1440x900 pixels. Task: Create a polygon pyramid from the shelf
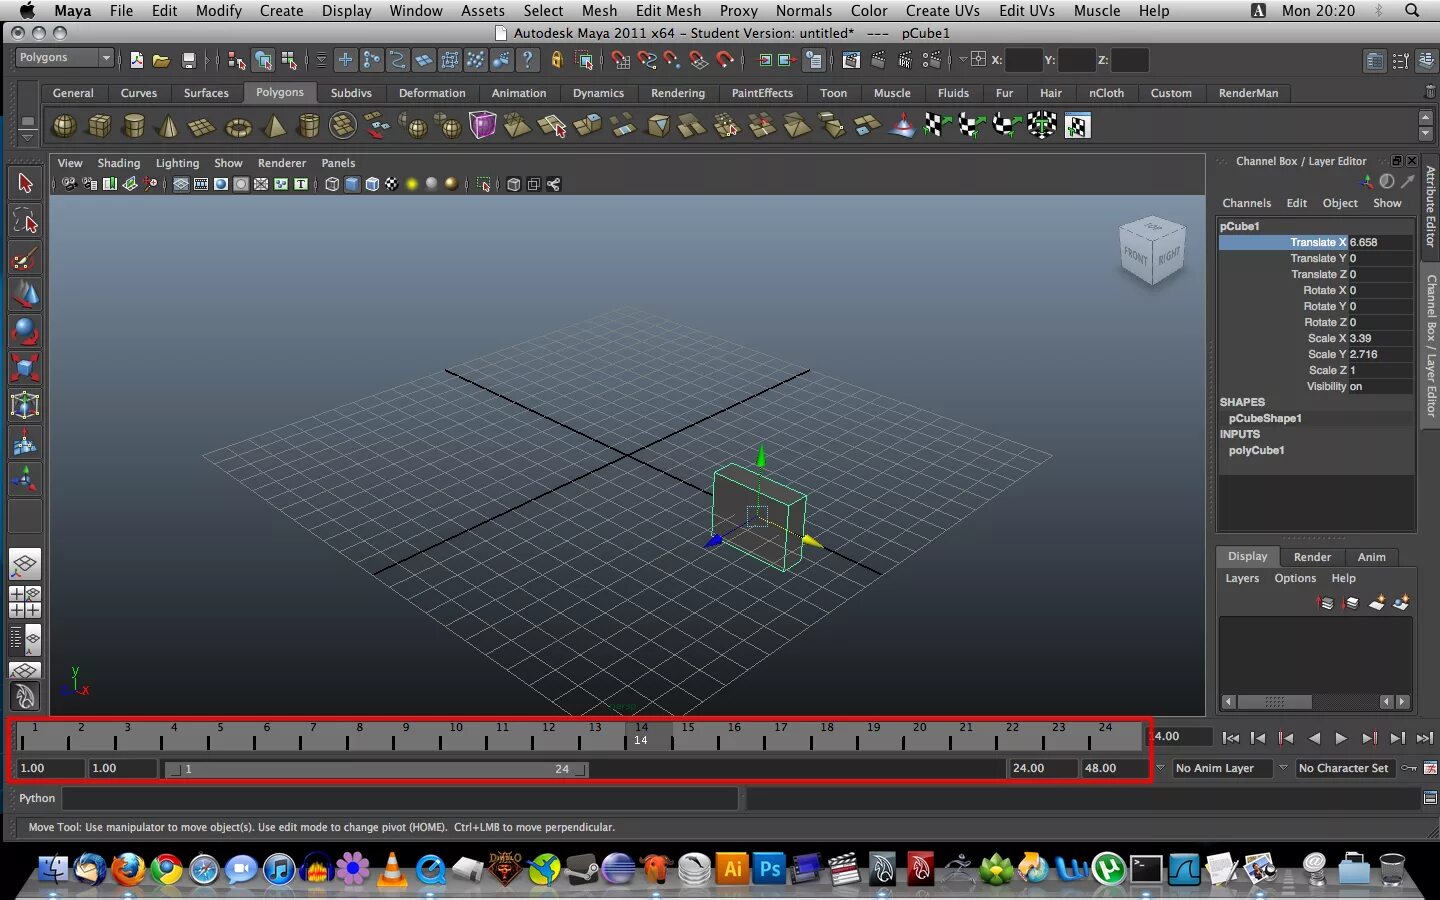click(273, 126)
